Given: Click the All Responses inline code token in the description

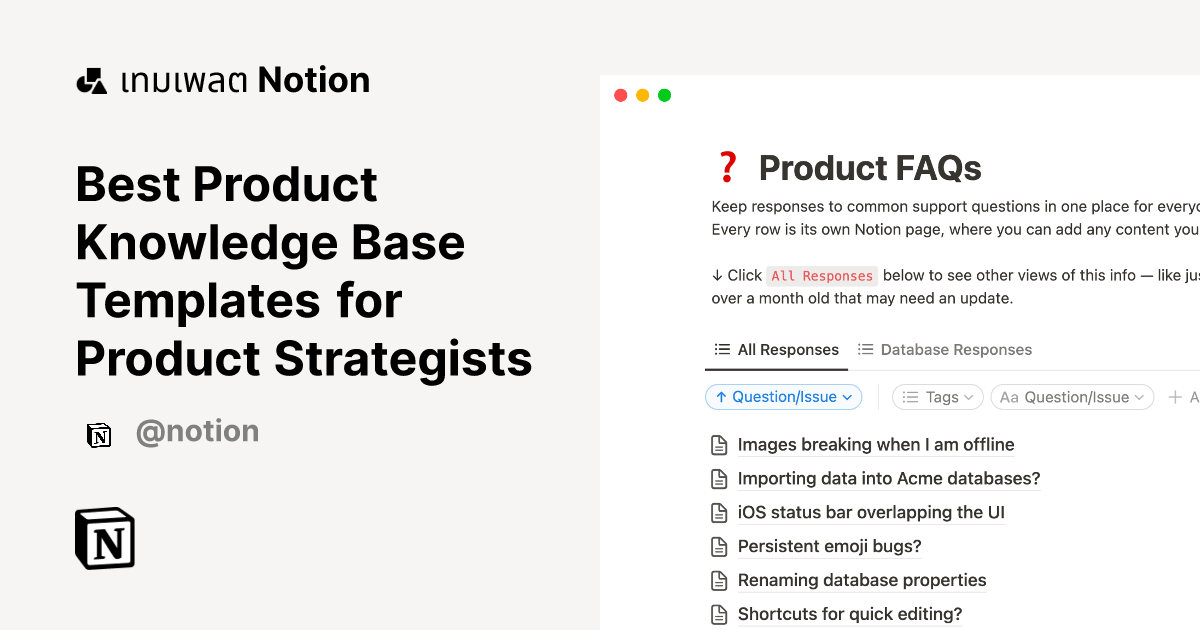Looking at the screenshot, I should coord(822,275).
